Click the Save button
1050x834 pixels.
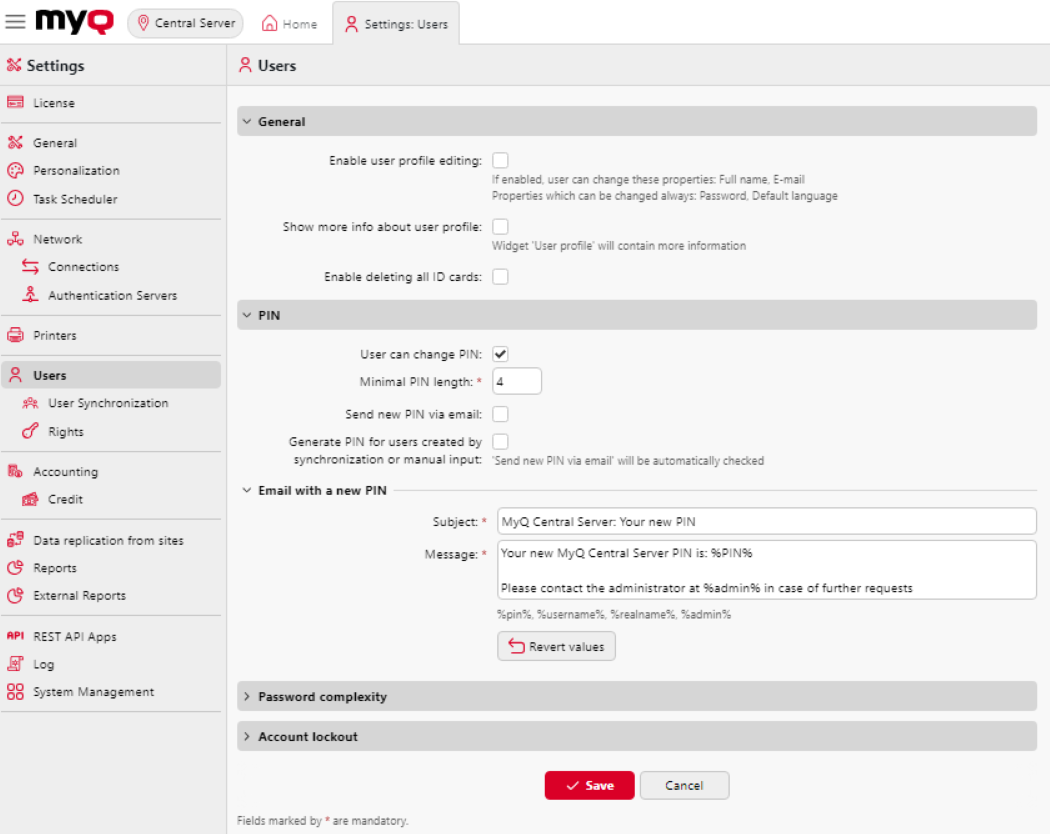[x=589, y=785]
